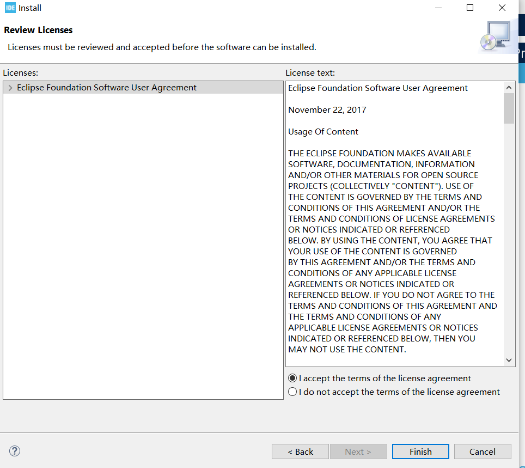Close the Install dialog with X
This screenshot has height=468, width=525.
(502, 7)
